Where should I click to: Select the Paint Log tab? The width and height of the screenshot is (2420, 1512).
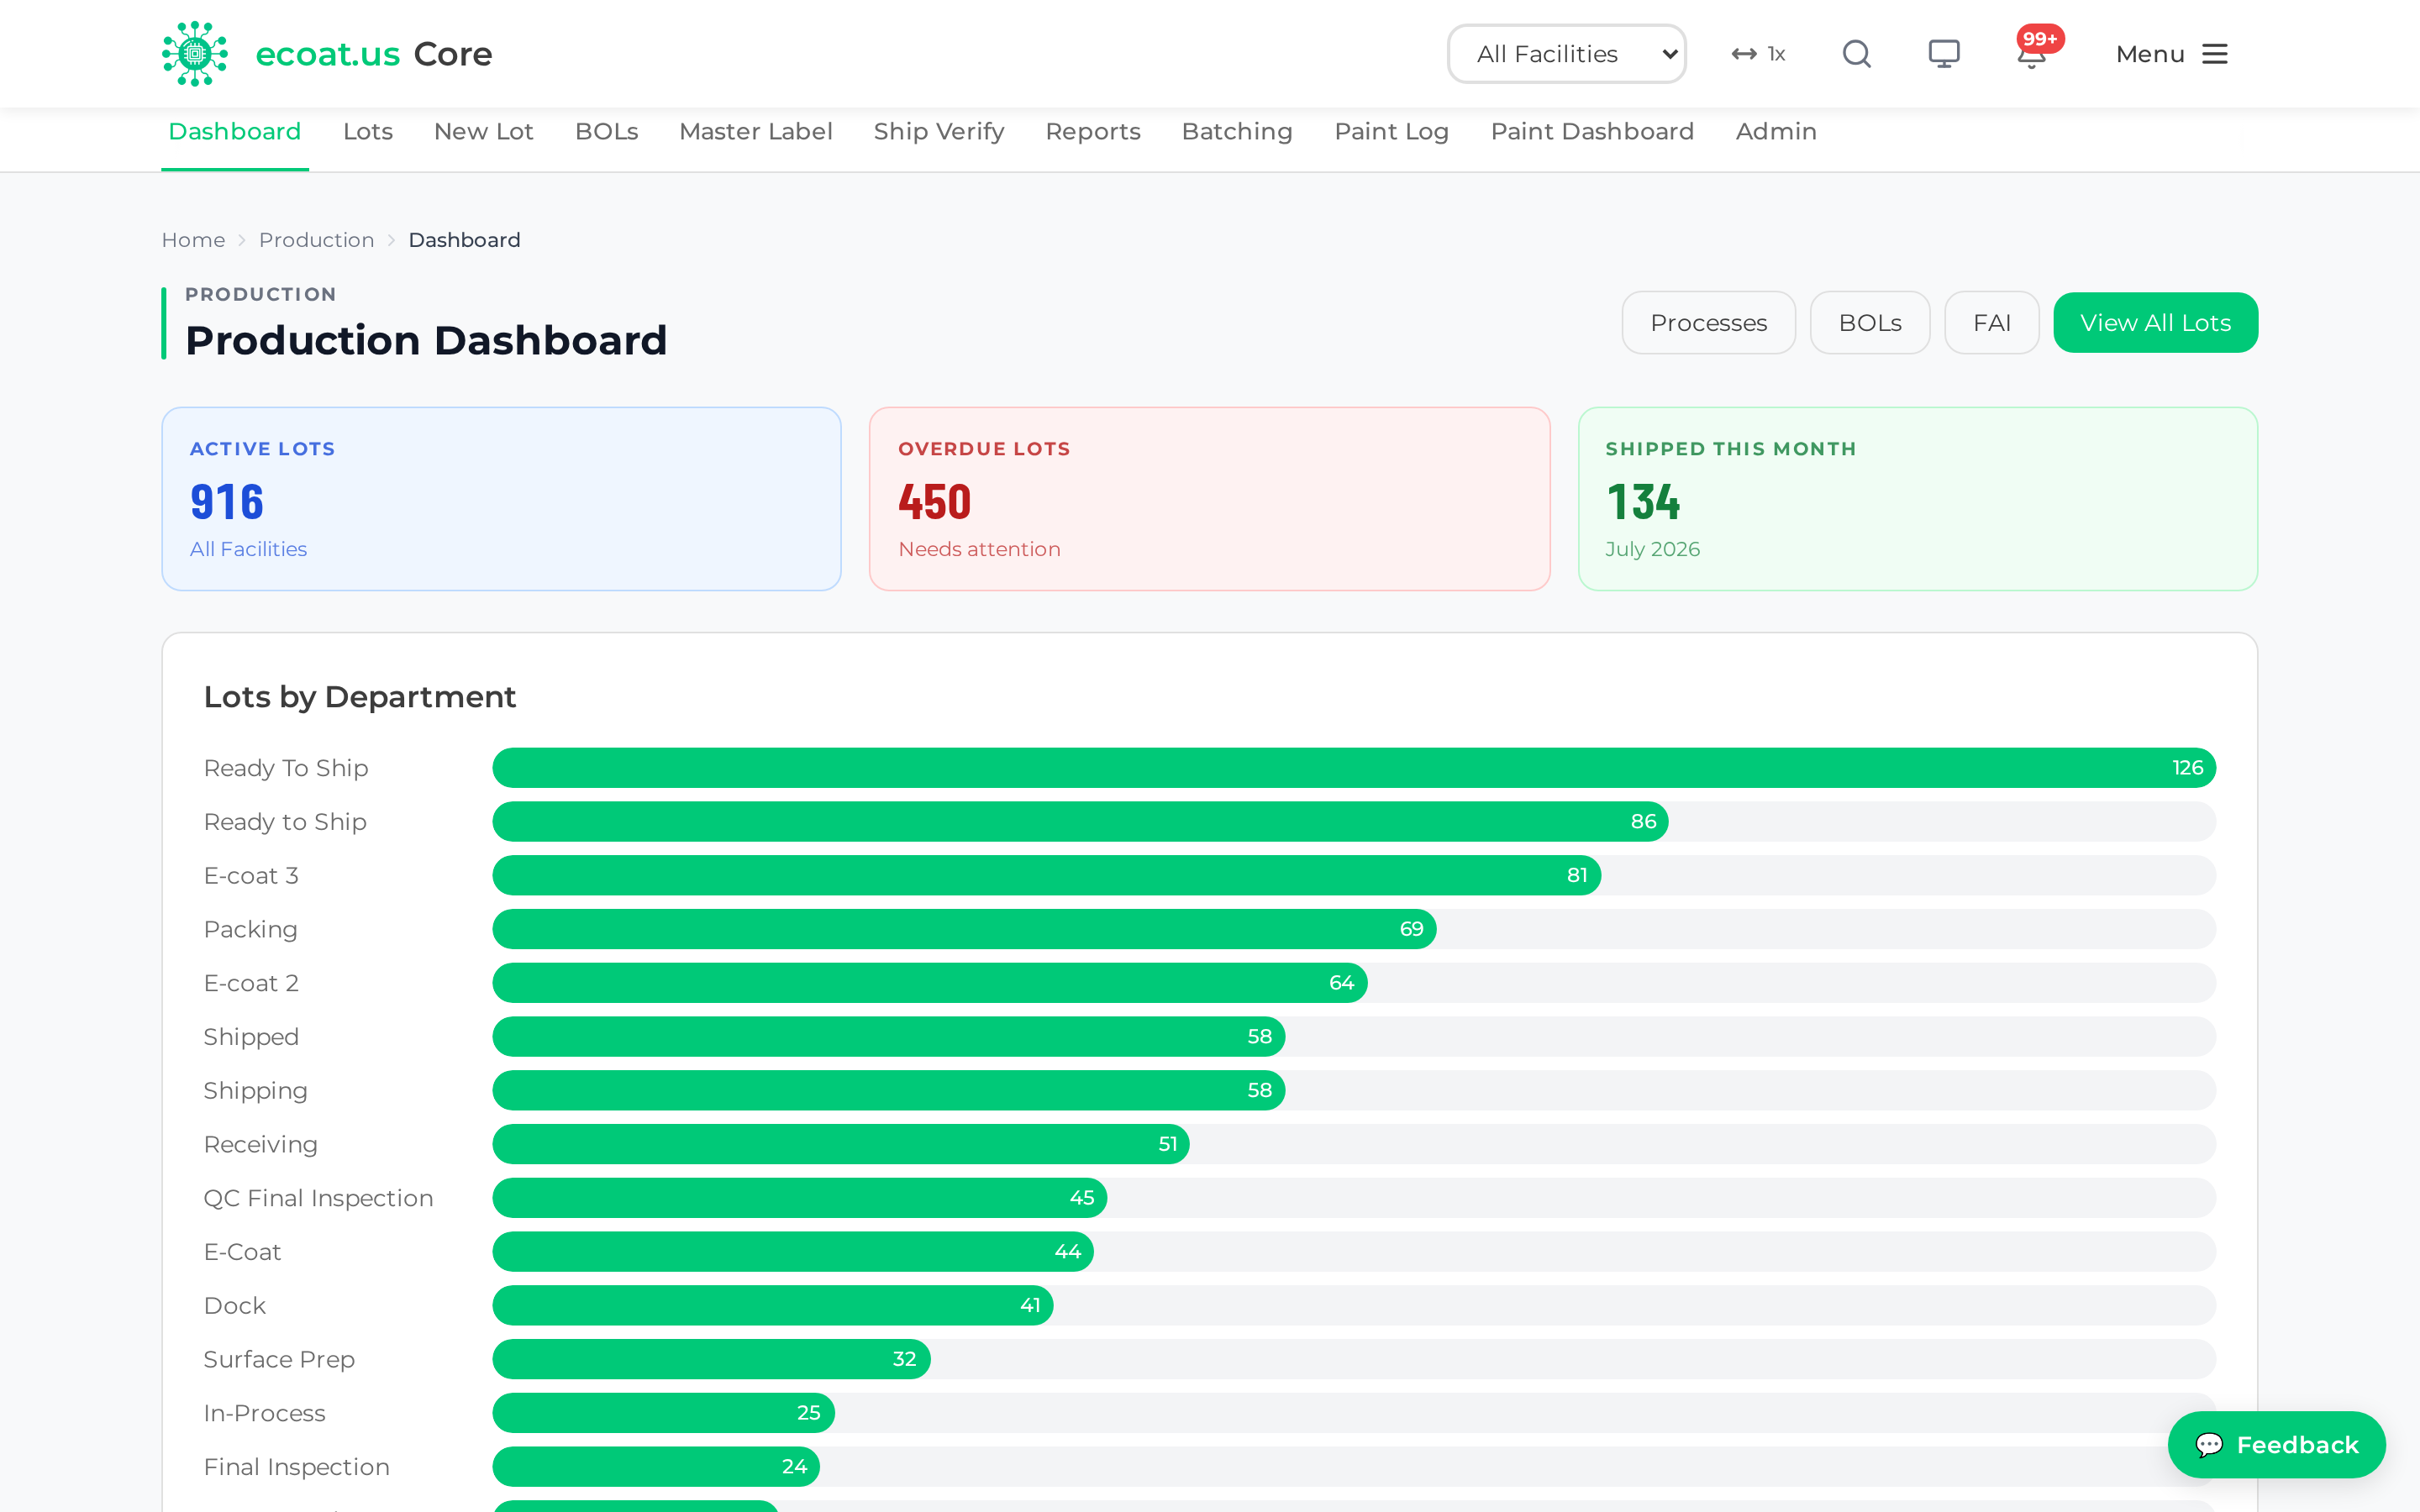pyautogui.click(x=1392, y=132)
